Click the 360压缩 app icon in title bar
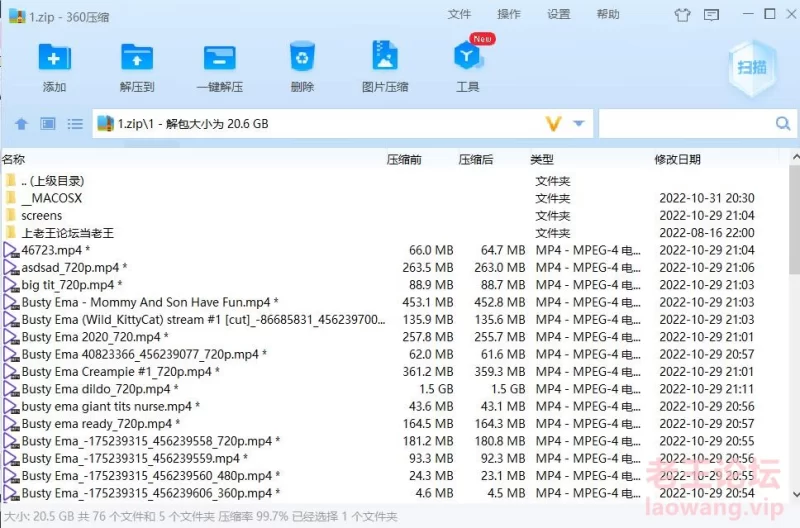 coord(17,16)
